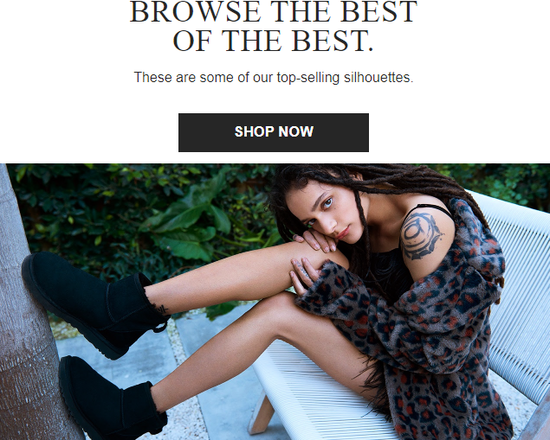Click the "Browse the best" headline line

coord(274,12)
